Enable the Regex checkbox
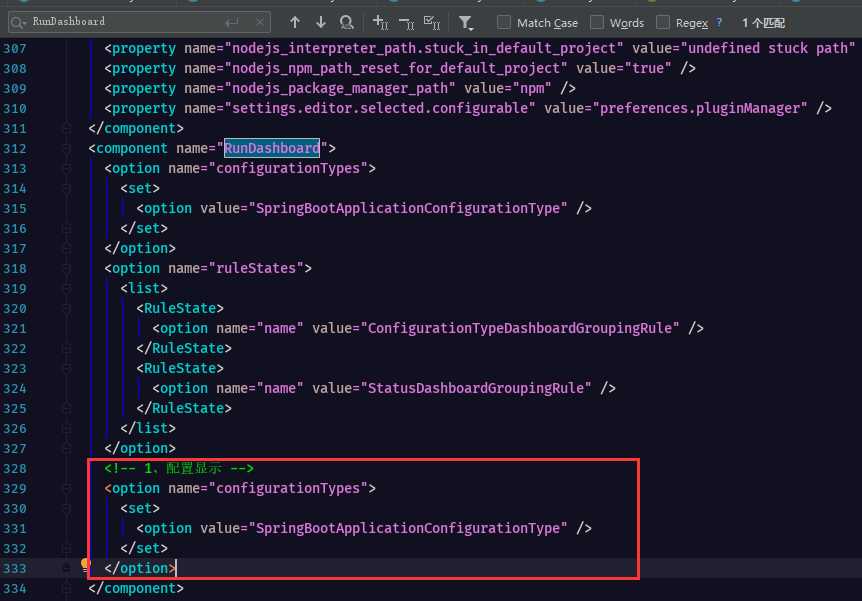 click(x=663, y=23)
